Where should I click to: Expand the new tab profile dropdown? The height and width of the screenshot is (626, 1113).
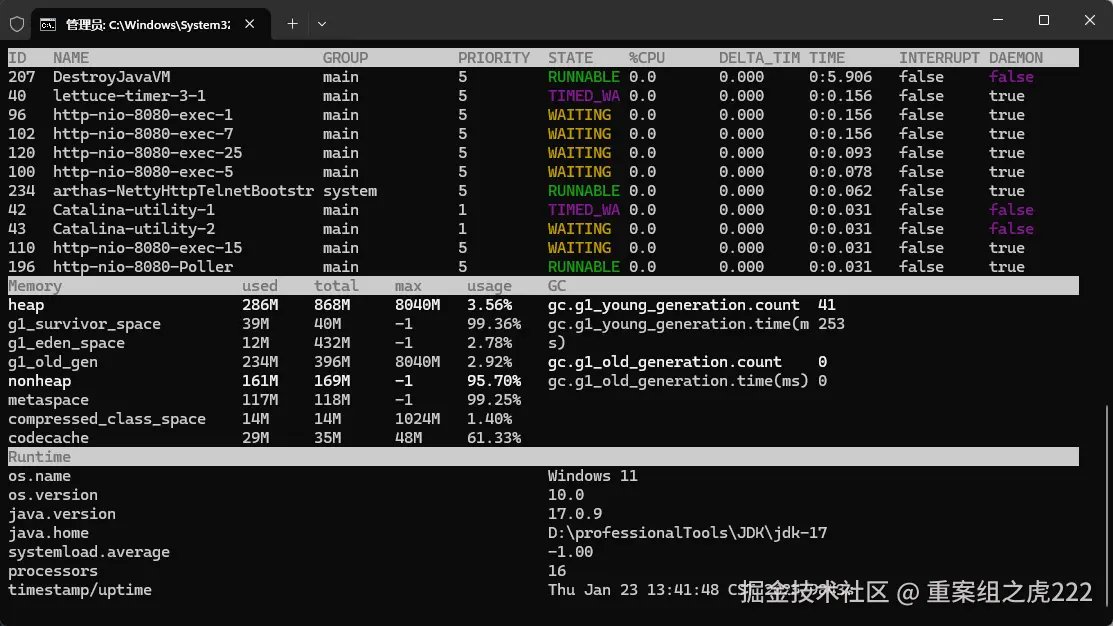pos(322,24)
